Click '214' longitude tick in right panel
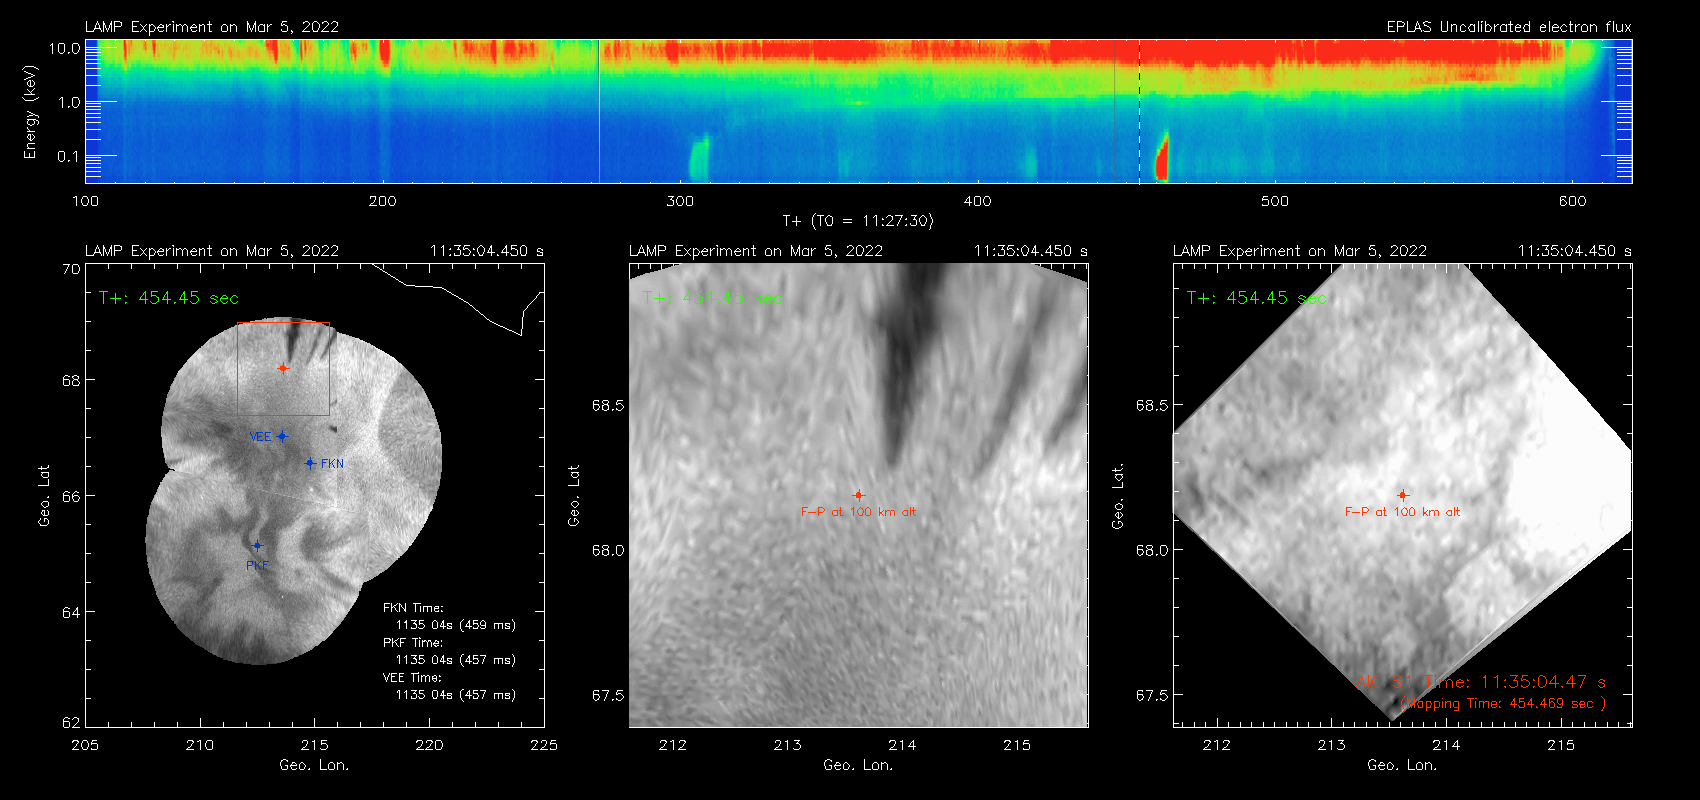The image size is (1700, 800). [x=1446, y=745]
